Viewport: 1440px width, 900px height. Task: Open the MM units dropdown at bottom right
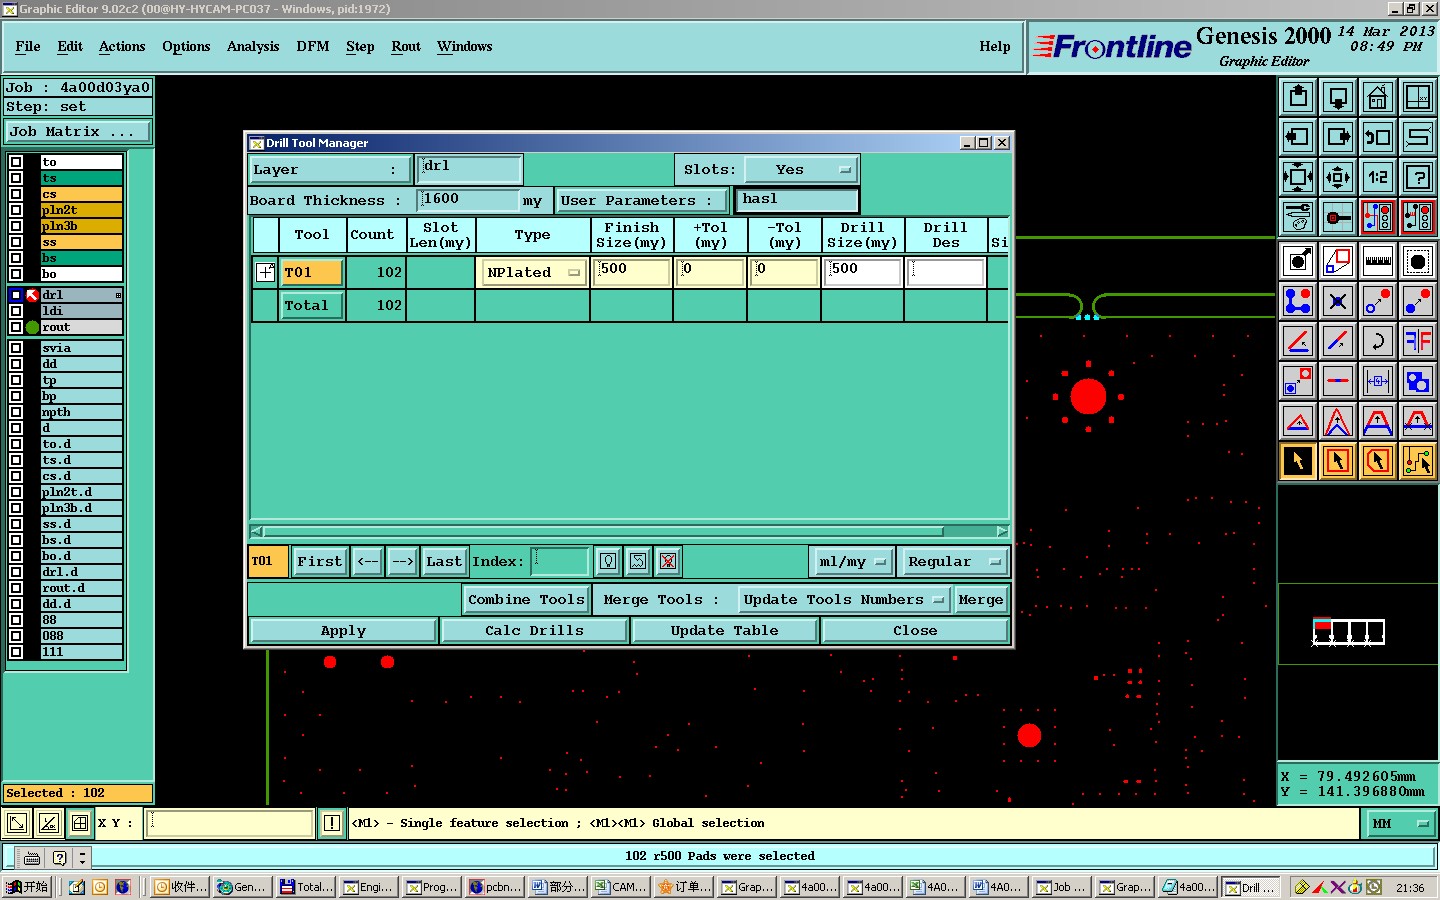coord(1399,823)
